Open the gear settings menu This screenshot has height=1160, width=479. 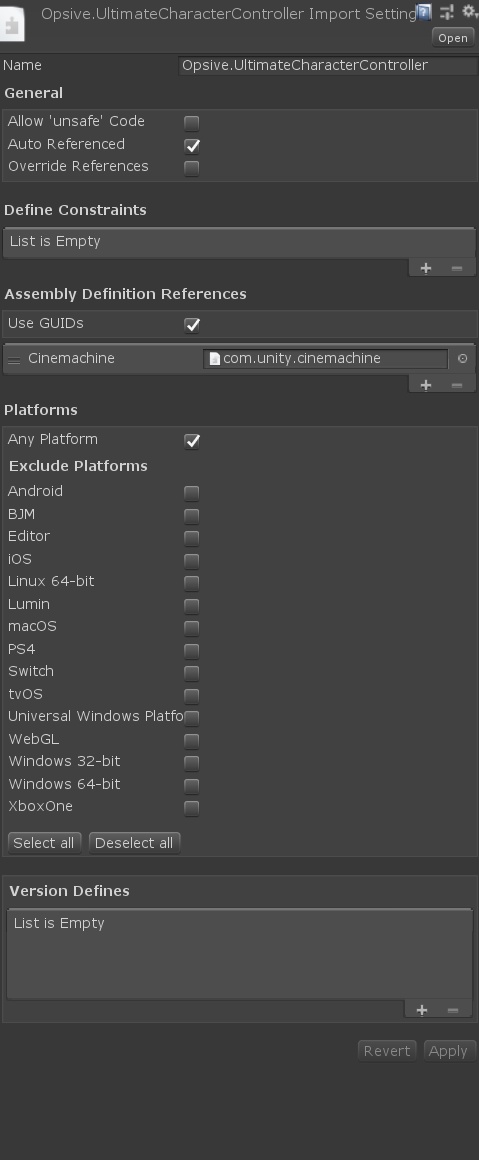pyautogui.click(x=469, y=12)
